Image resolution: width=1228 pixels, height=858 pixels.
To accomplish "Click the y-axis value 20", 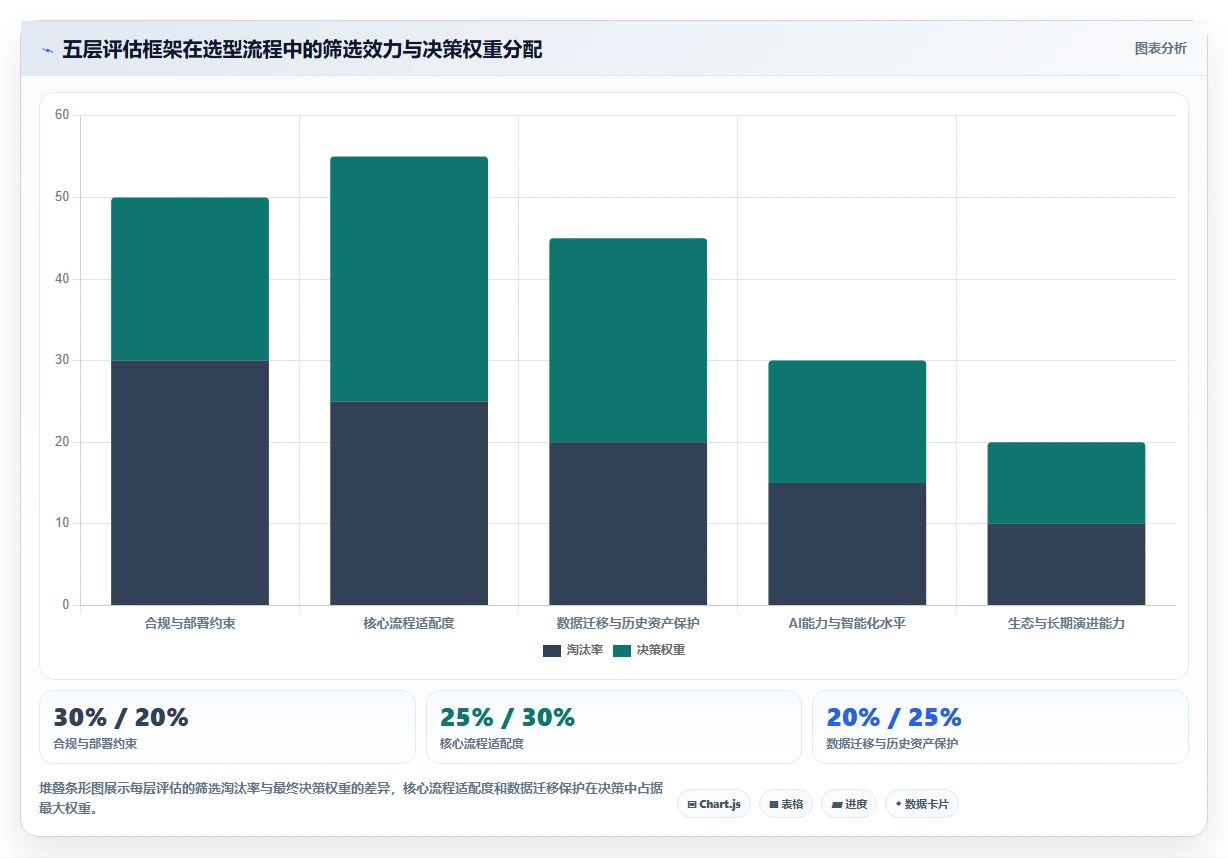I will pyautogui.click(x=62, y=442).
